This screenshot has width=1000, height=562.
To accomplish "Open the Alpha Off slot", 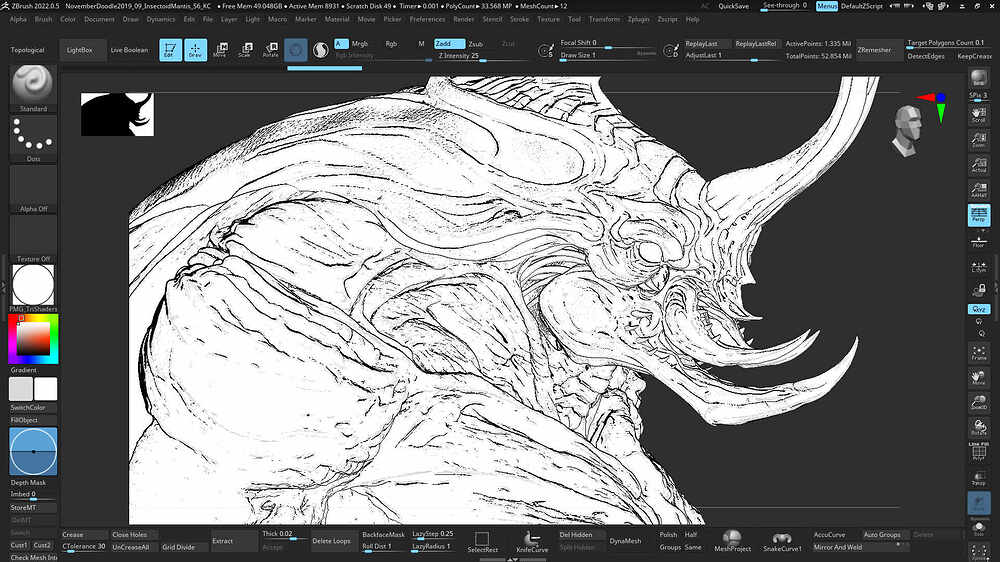I will click(33, 189).
